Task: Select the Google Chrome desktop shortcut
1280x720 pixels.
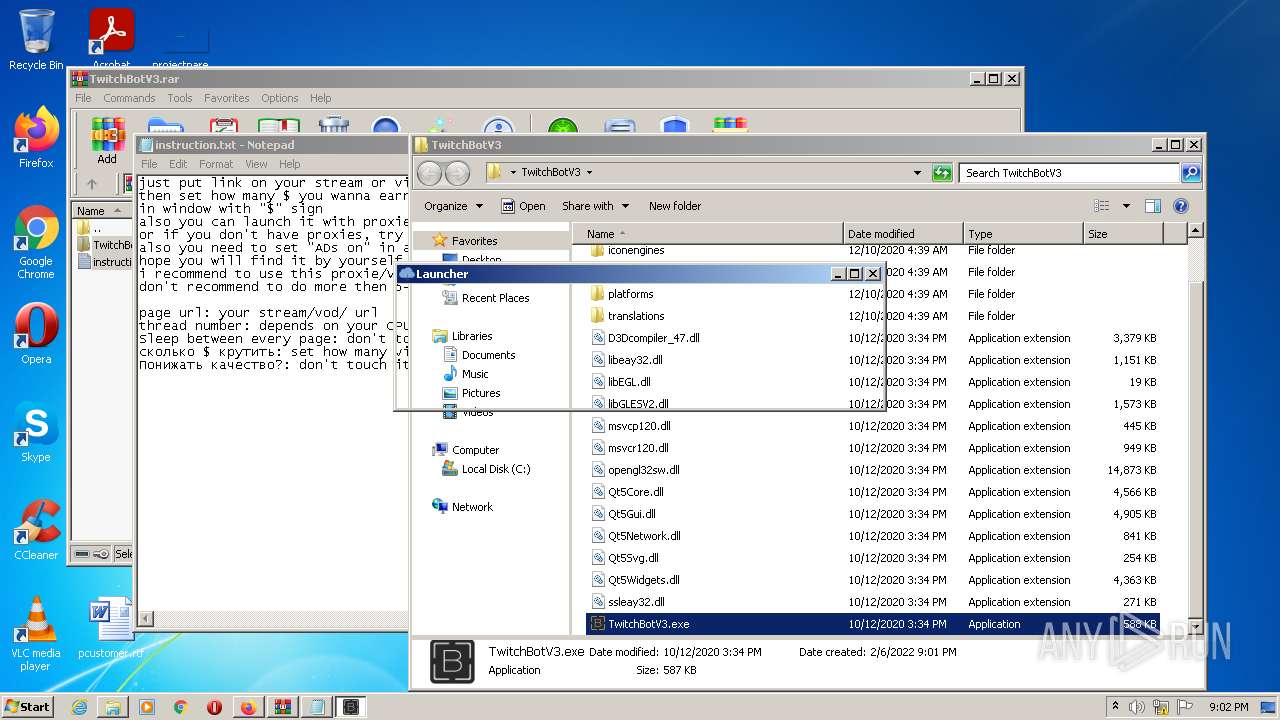Action: (36, 242)
